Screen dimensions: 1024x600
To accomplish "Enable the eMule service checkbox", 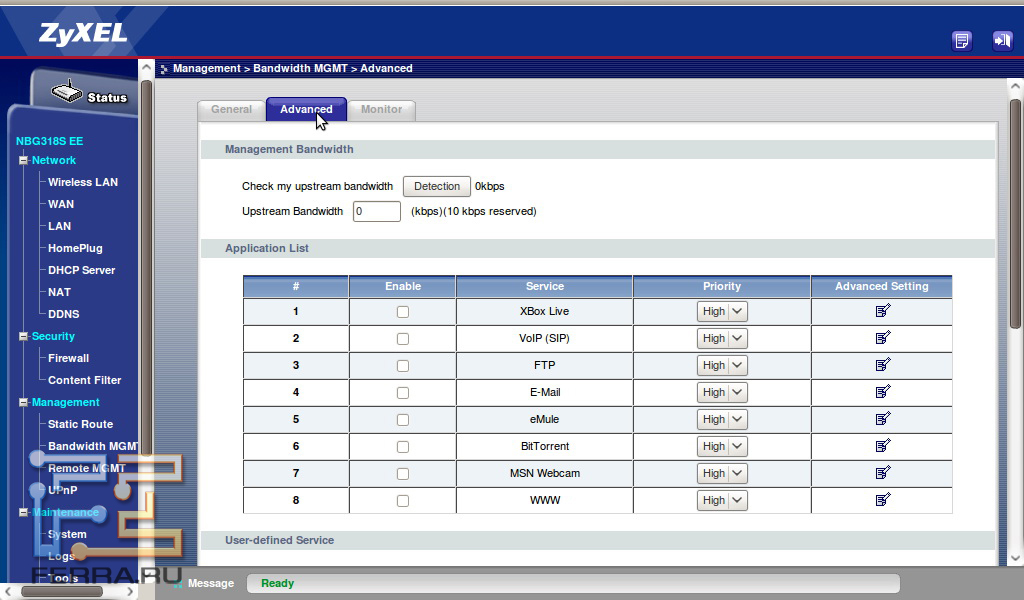I will [403, 420].
